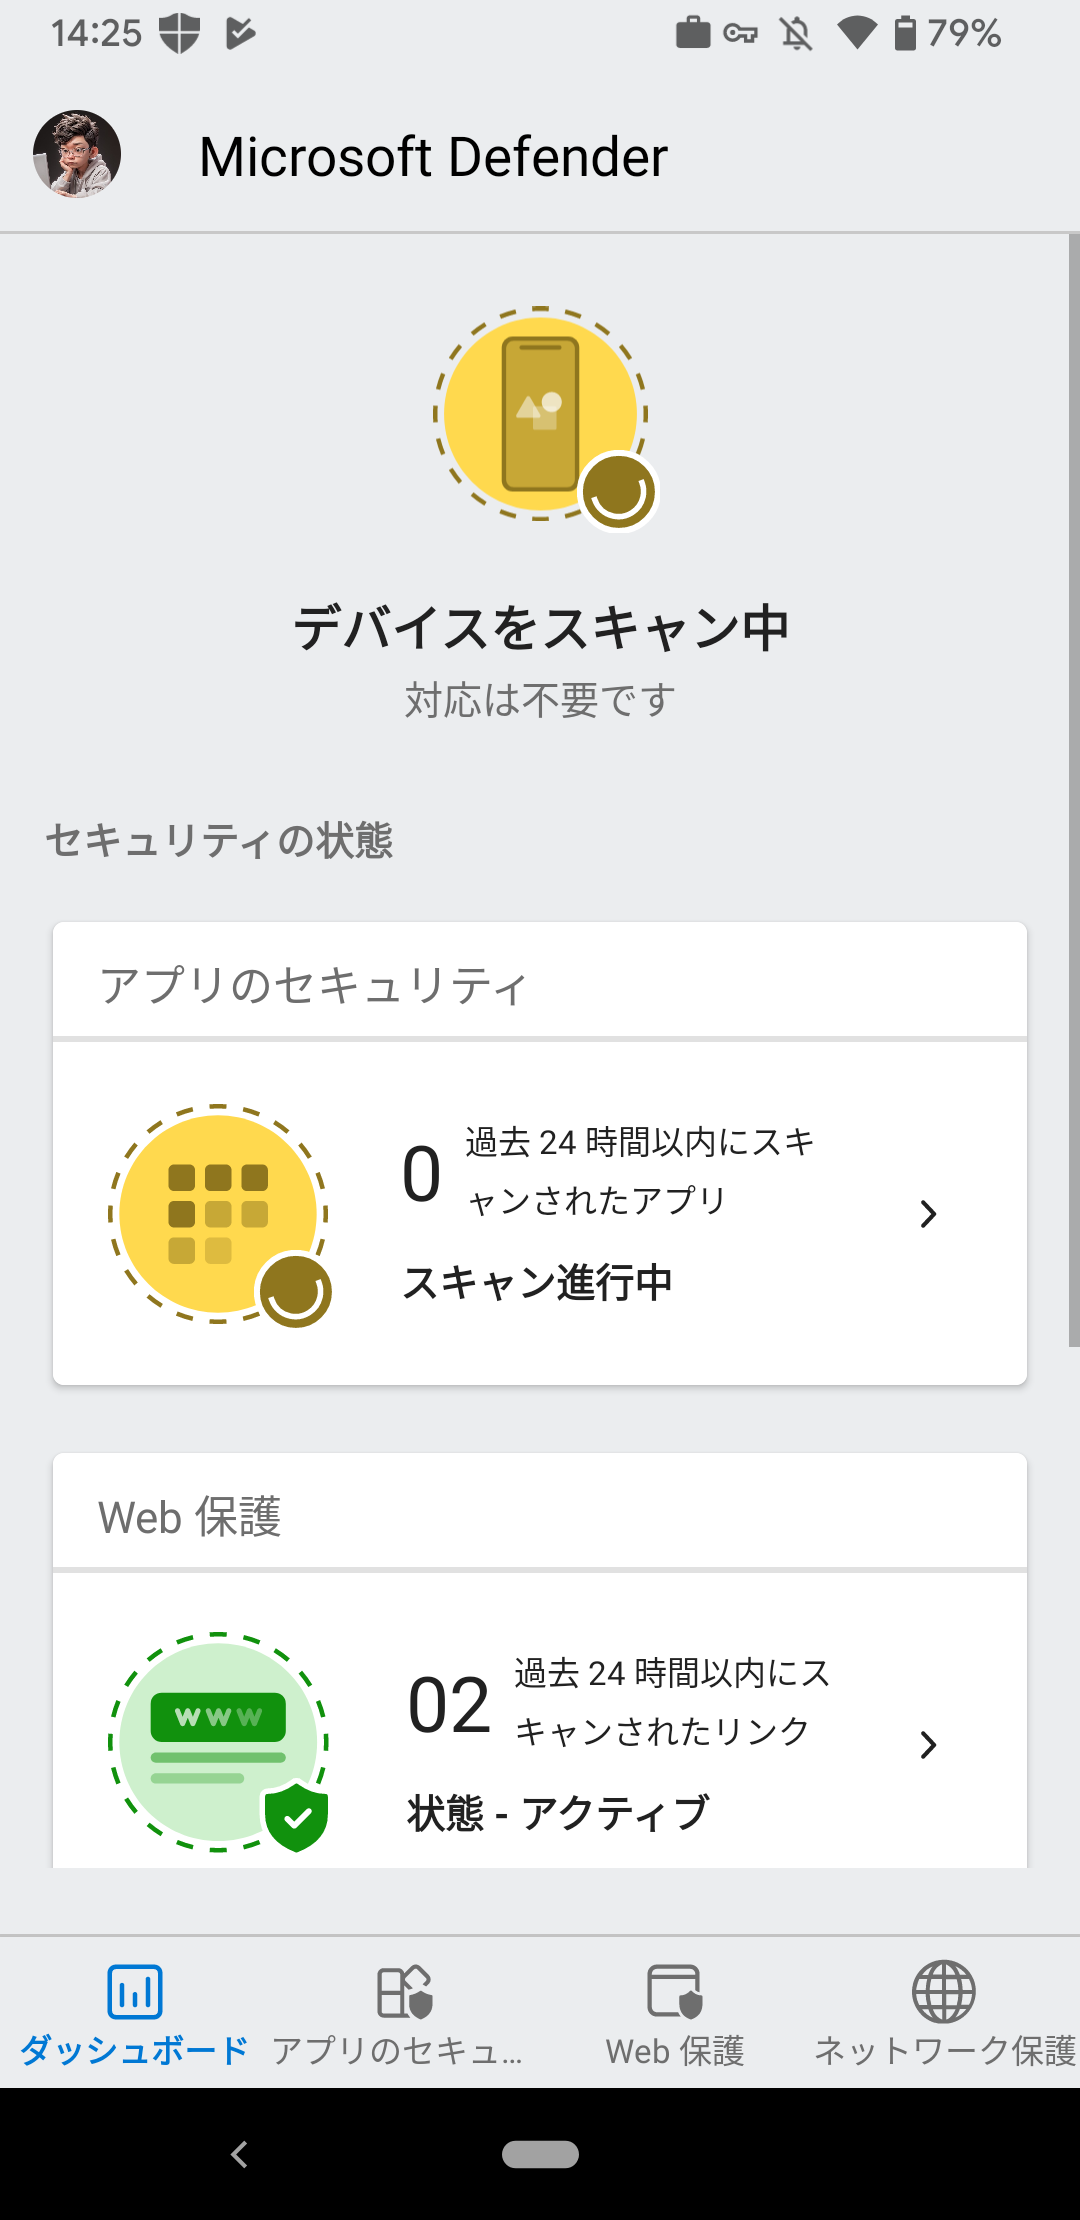Tap the dashboard chart icon in bottom bar

135,1992
